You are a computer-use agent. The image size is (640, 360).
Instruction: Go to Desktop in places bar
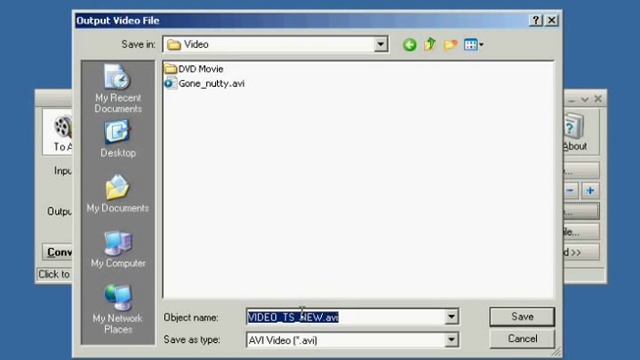tap(118, 139)
